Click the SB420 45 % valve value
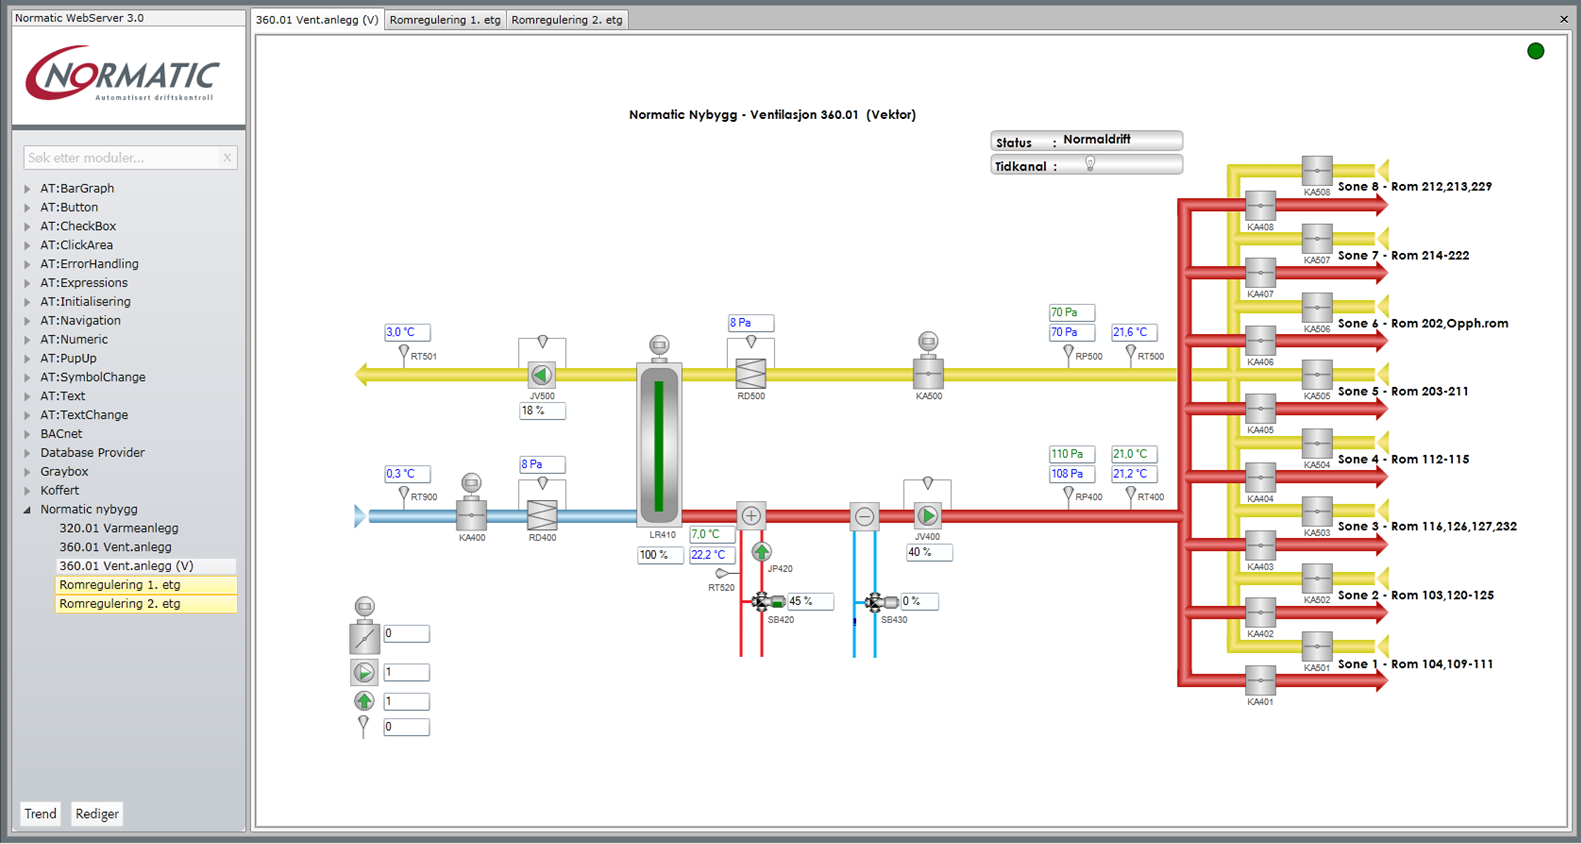The image size is (1581, 844). coord(810,601)
